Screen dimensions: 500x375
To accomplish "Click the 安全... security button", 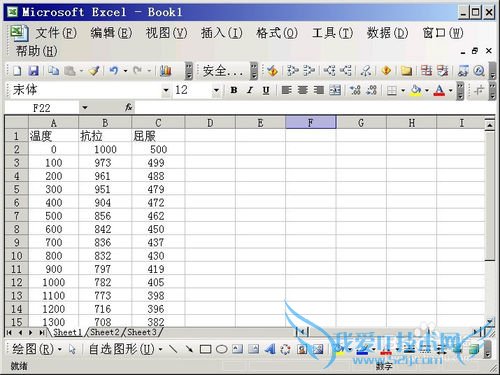I will [223, 71].
